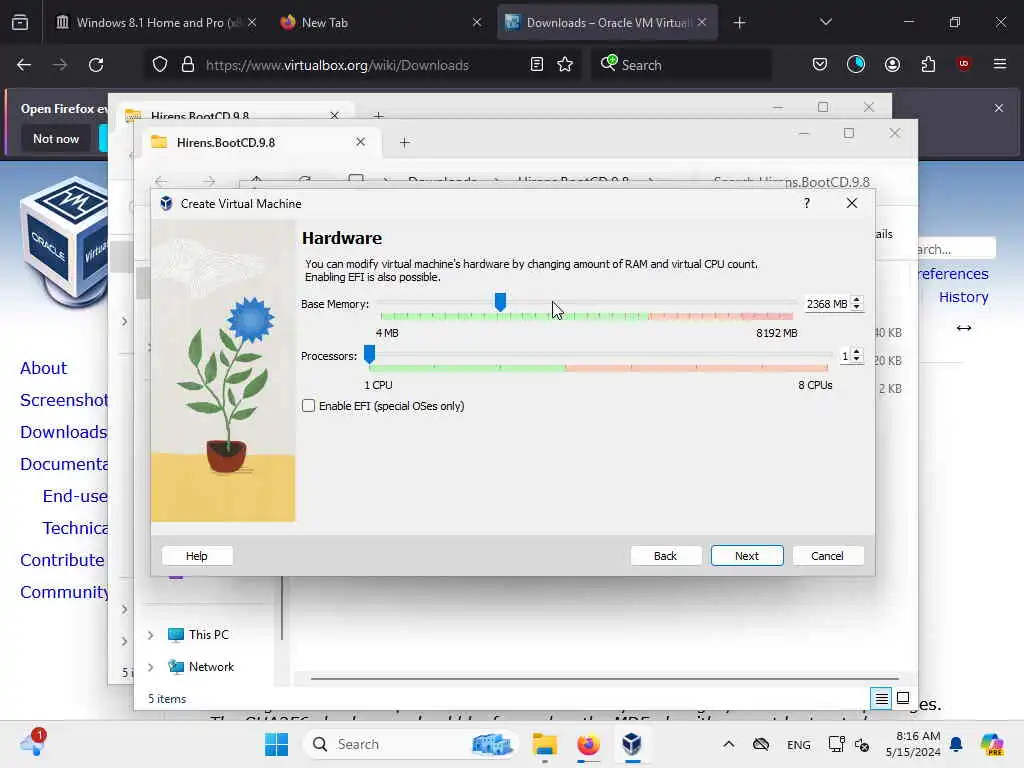Image resolution: width=1024 pixels, height=768 pixels.
Task: Toggle Firefox reader view icon
Action: click(x=537, y=65)
